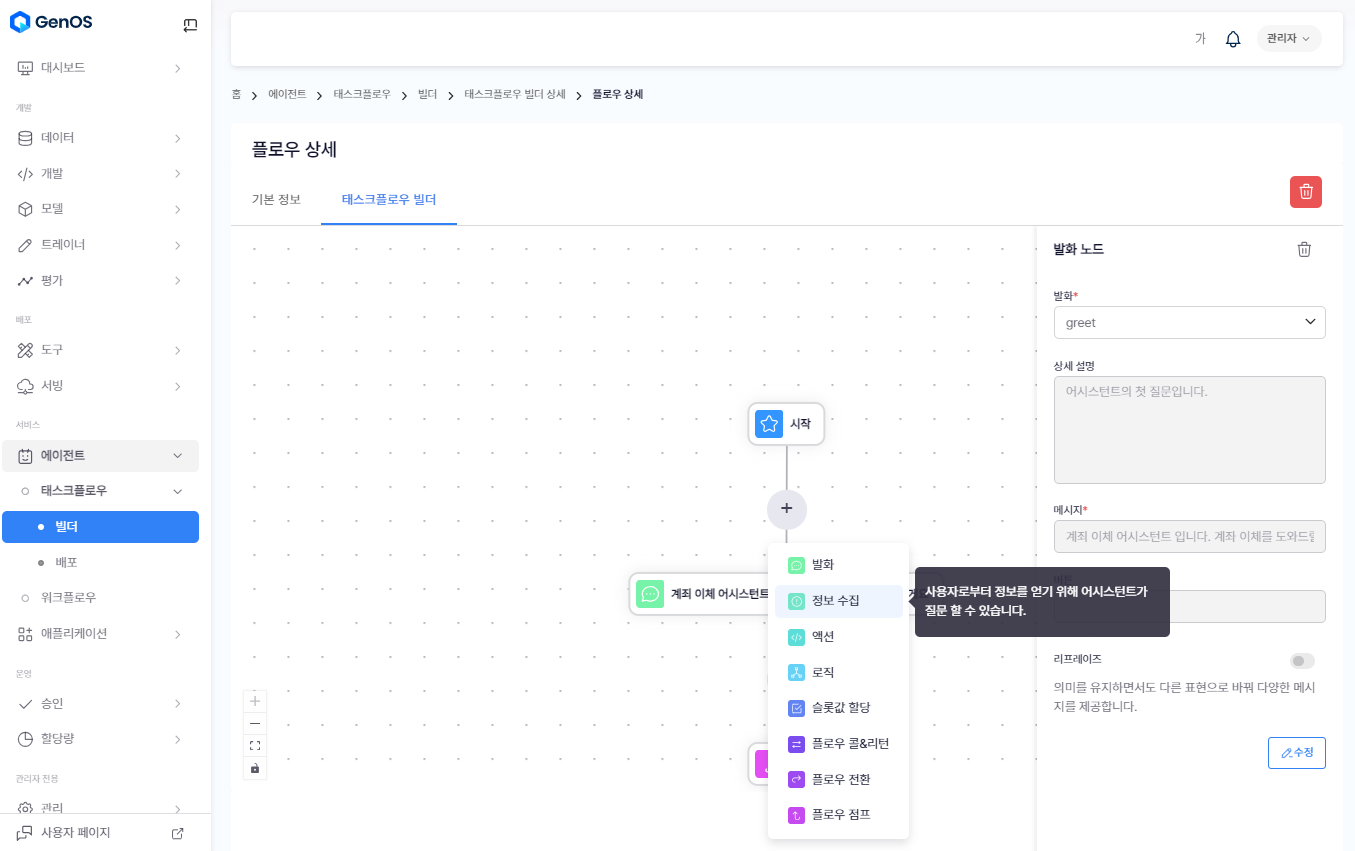
Task: Click the red trash delete button
Action: (1305, 192)
